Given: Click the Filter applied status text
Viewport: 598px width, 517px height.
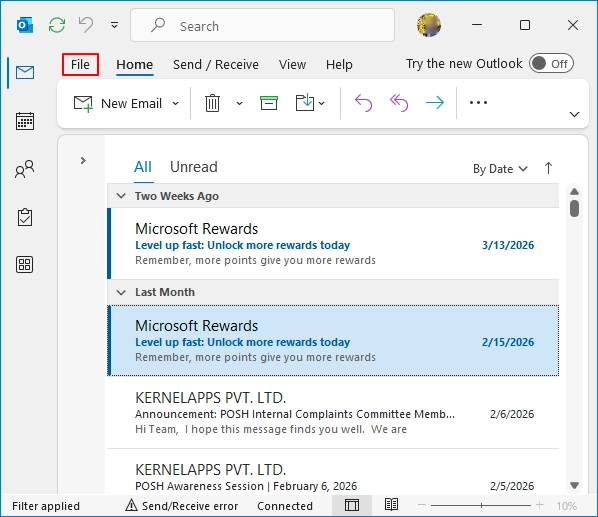Looking at the screenshot, I should tap(46, 506).
